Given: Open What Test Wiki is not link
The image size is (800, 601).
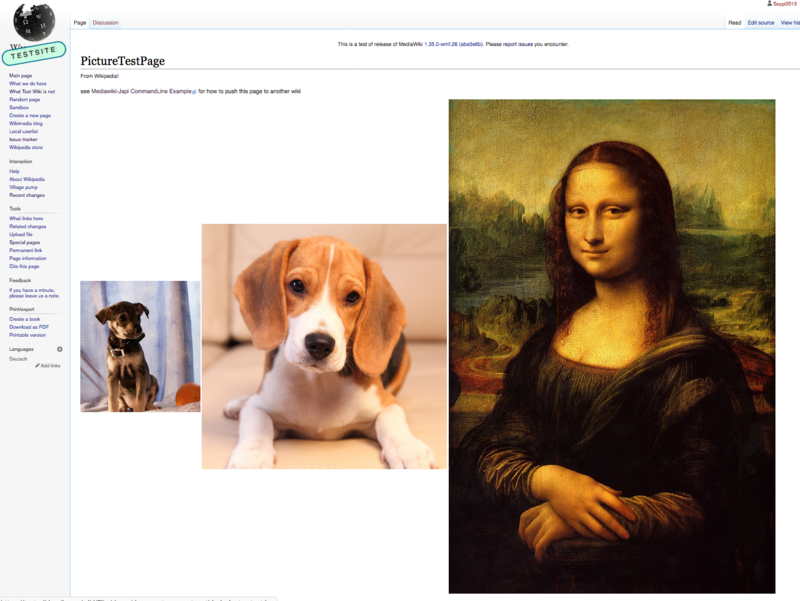Looking at the screenshot, I should click(x=32, y=92).
